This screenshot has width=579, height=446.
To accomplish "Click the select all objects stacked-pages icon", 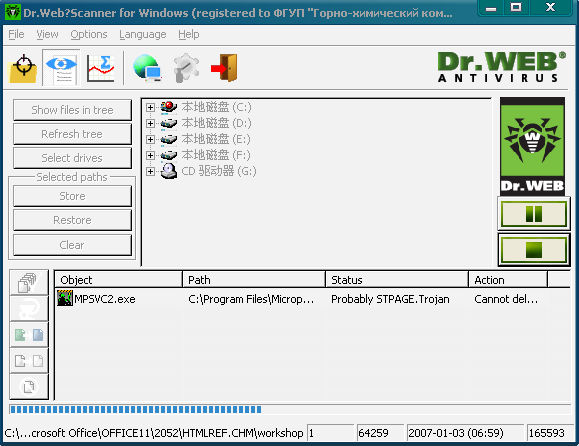I will point(28,282).
